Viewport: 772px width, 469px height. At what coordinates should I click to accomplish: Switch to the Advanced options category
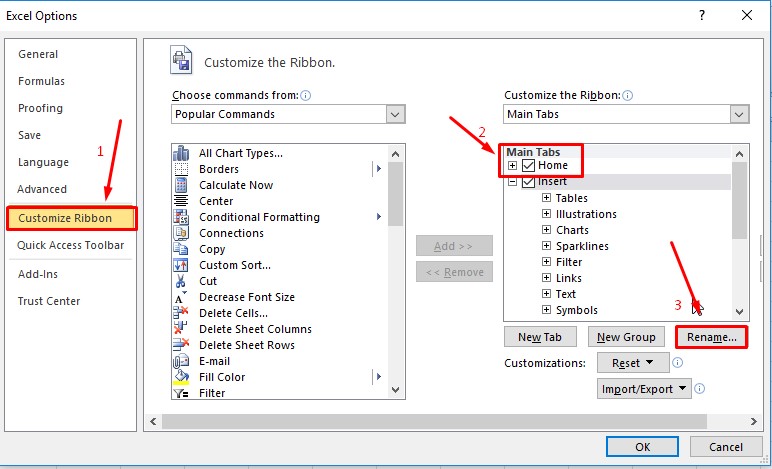tap(42, 189)
